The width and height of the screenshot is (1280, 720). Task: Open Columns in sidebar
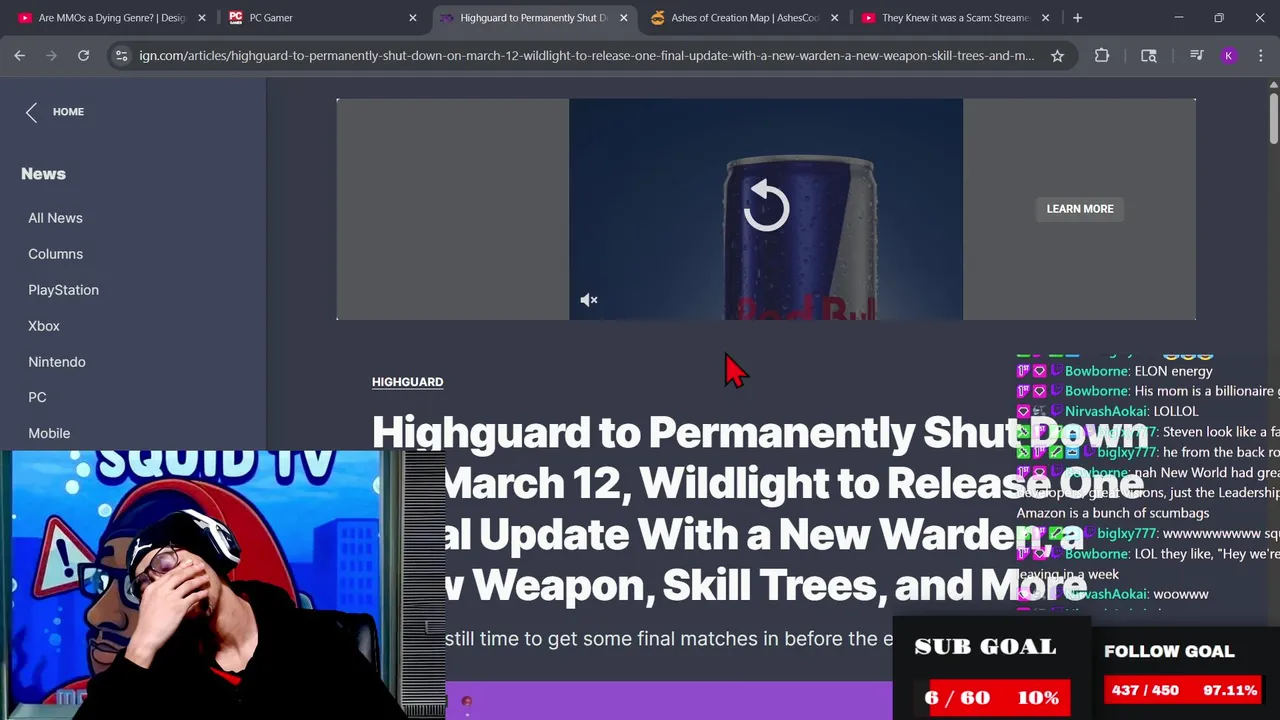(x=55, y=254)
